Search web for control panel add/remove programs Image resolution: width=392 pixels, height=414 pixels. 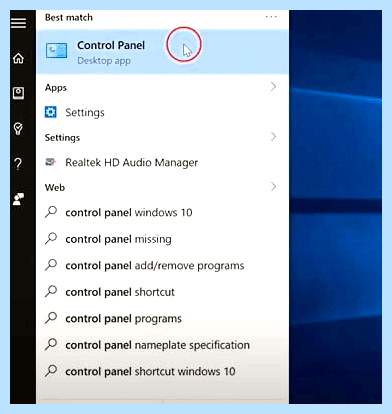pos(162,265)
